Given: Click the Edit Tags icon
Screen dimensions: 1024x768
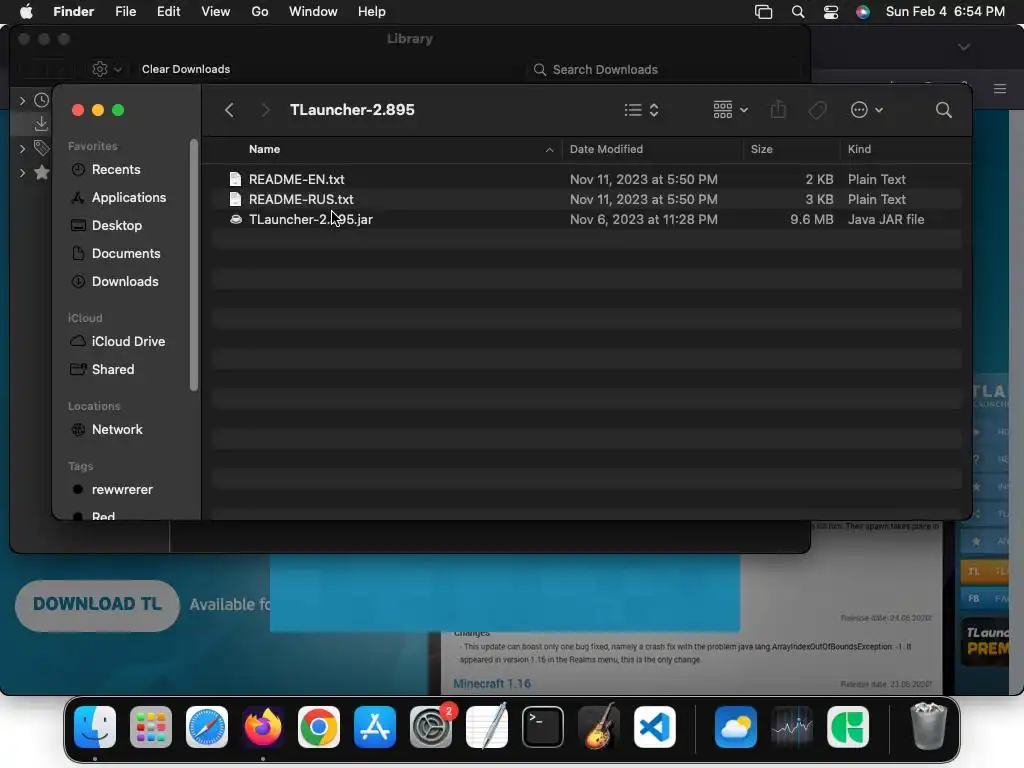Looking at the screenshot, I should (817, 110).
